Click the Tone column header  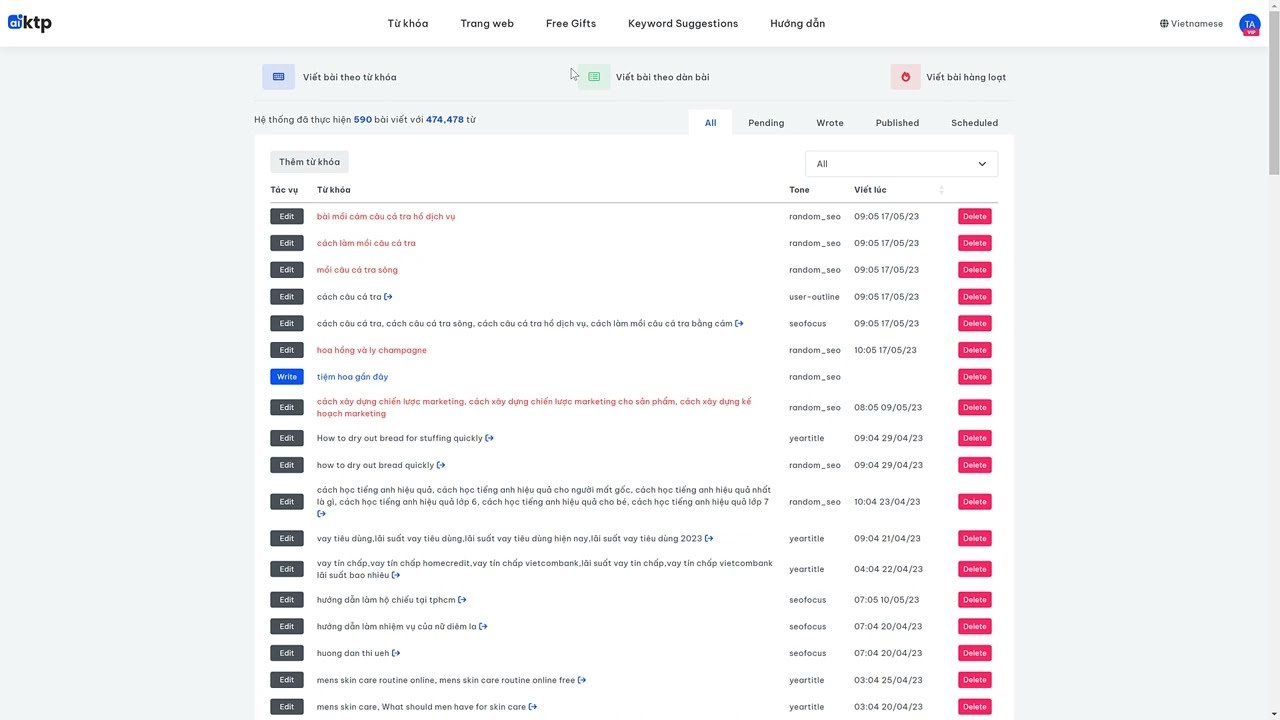tap(799, 190)
